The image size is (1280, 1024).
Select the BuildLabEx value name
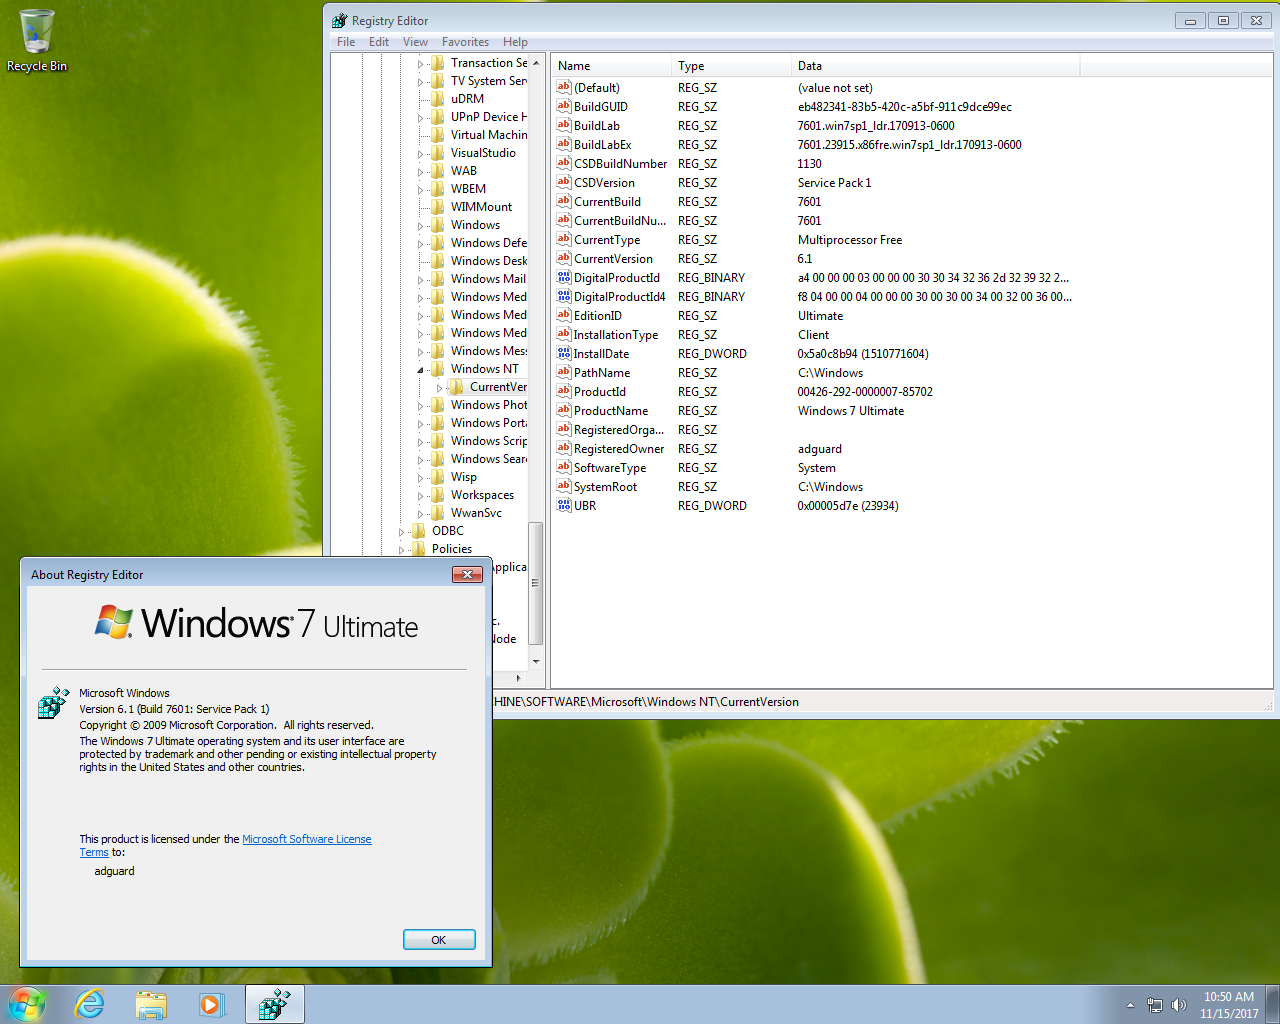(x=602, y=144)
